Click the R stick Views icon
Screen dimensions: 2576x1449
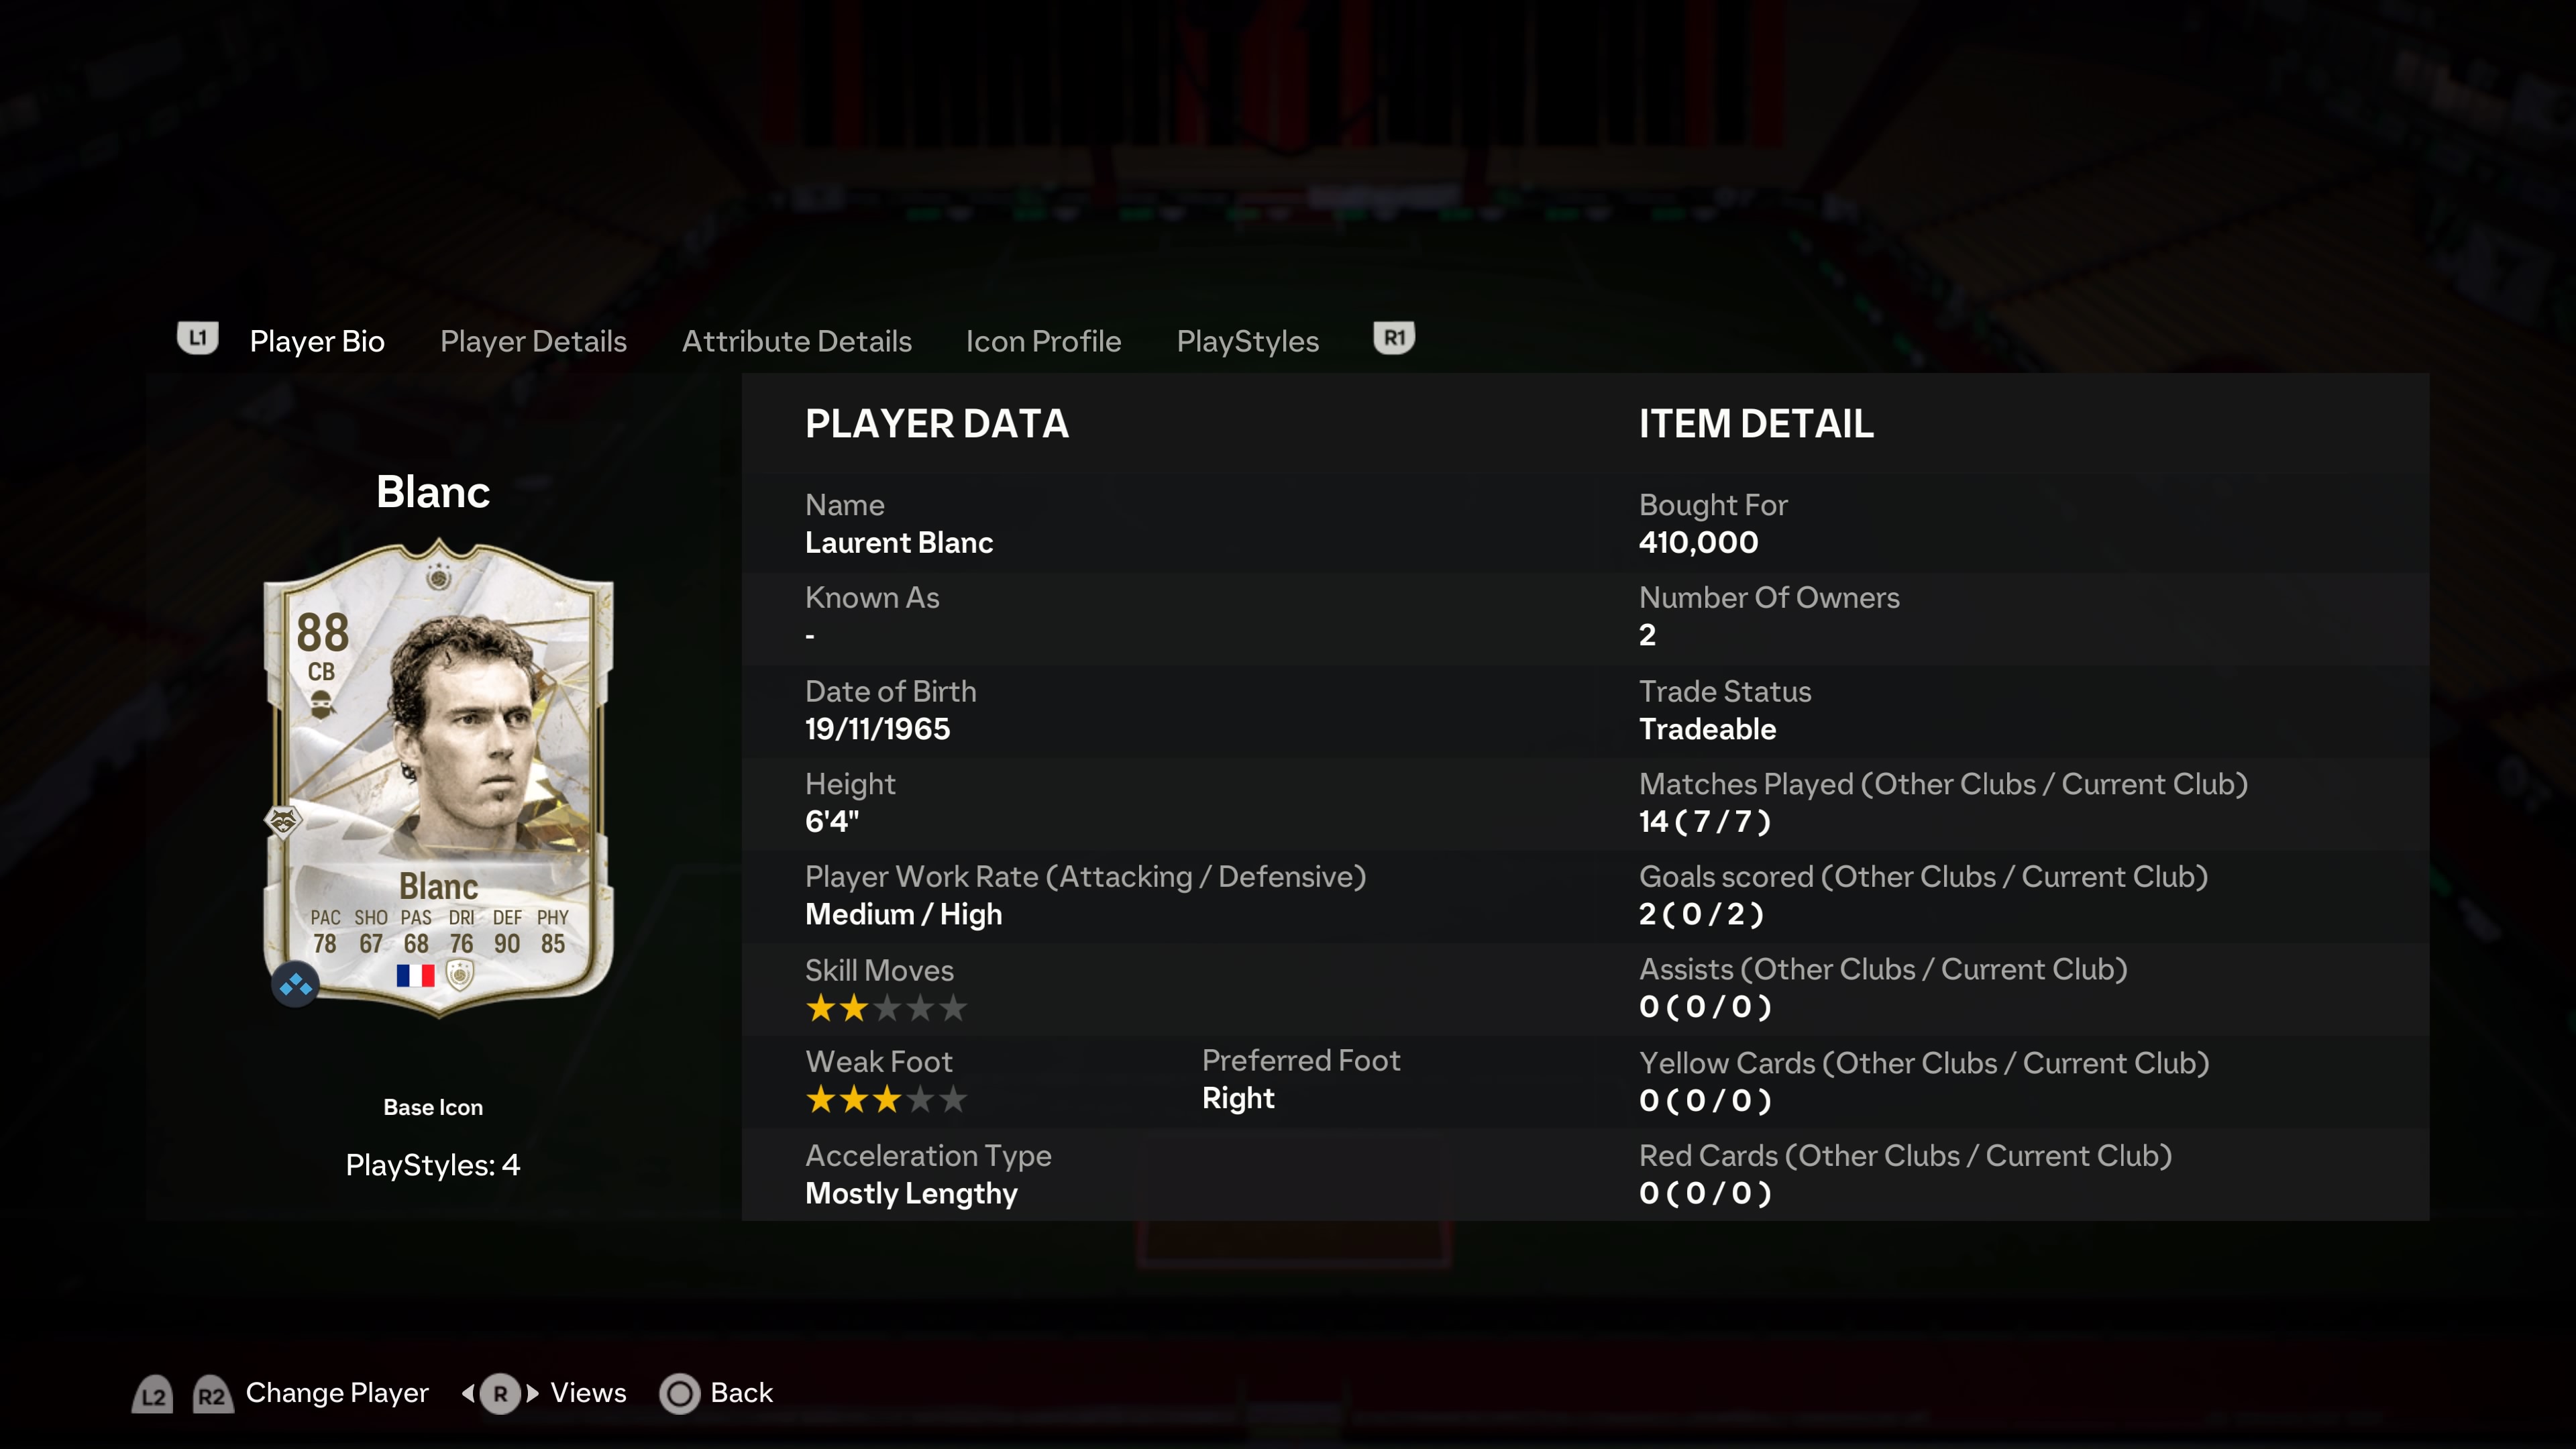click(500, 1393)
